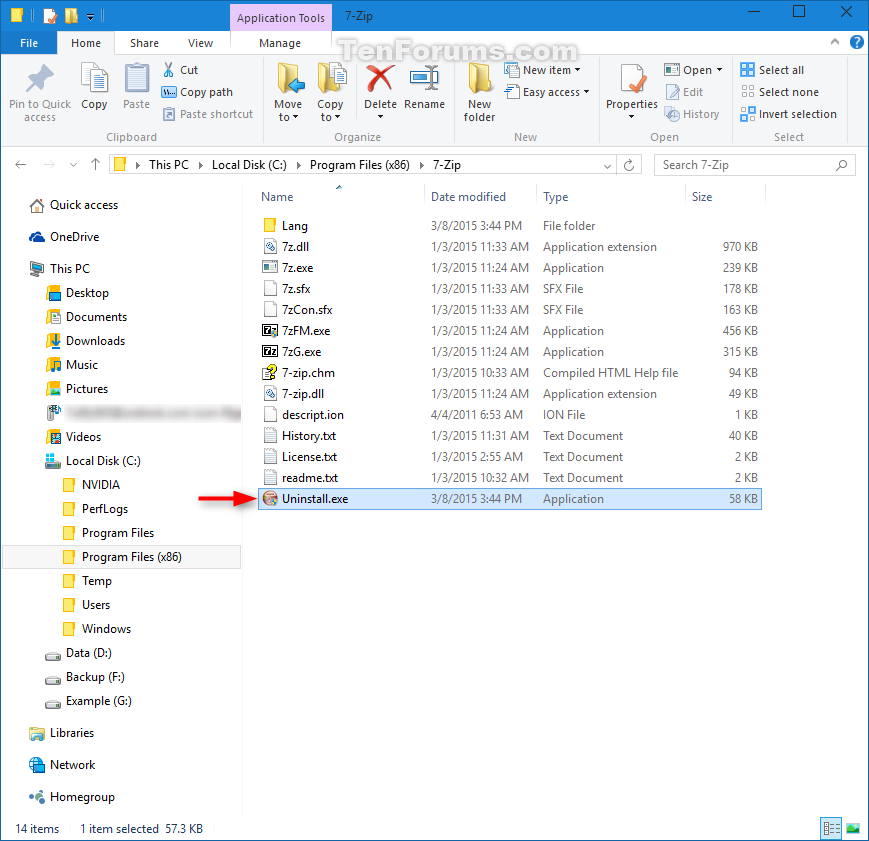Click in the Search 7-Zip box
Screen dimensions: 869x841
pos(754,165)
